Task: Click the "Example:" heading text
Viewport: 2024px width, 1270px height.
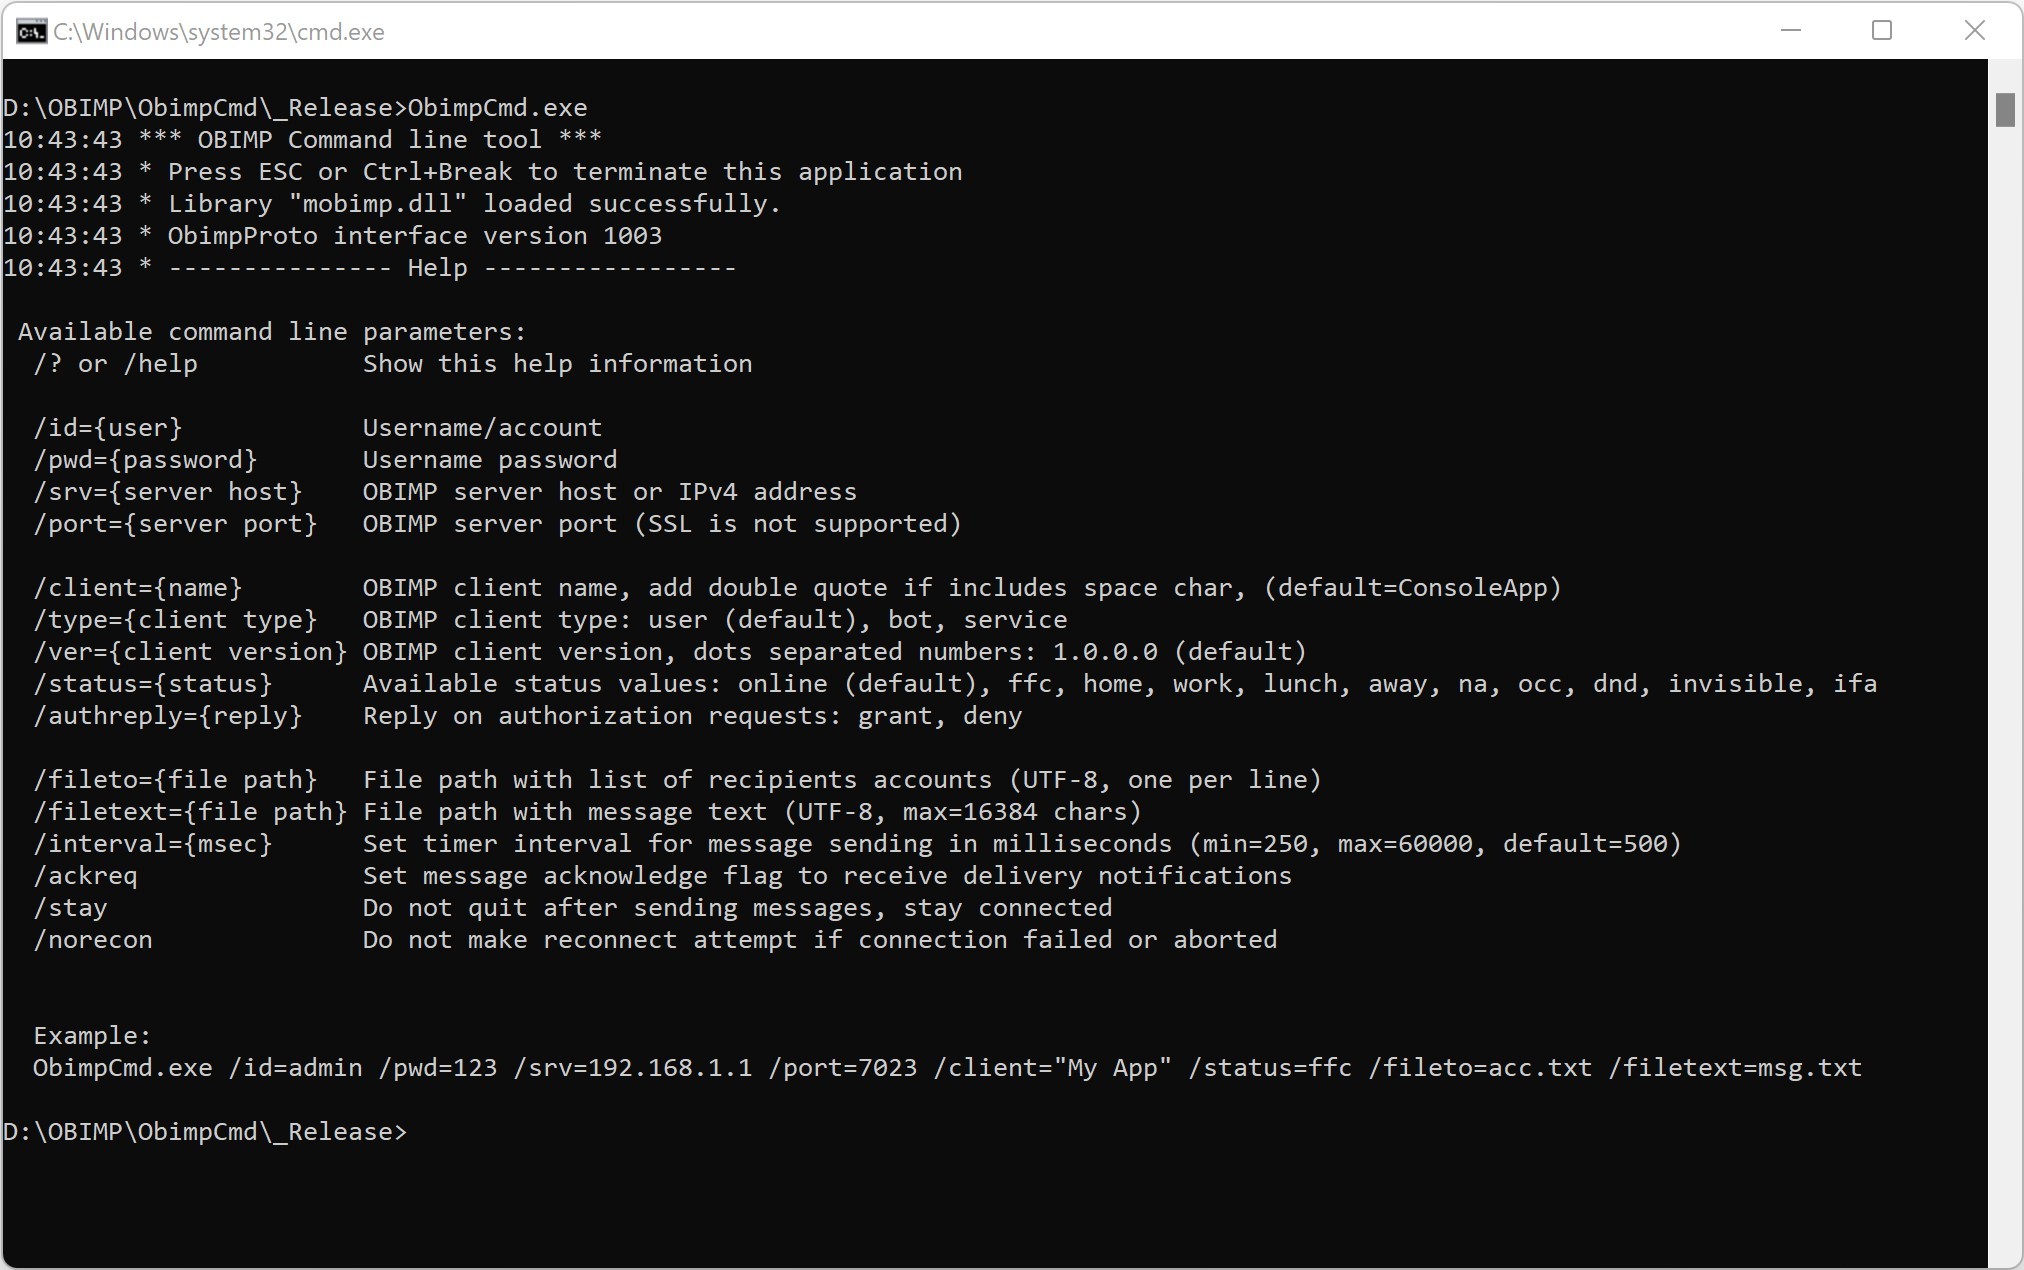Action: [92, 1036]
